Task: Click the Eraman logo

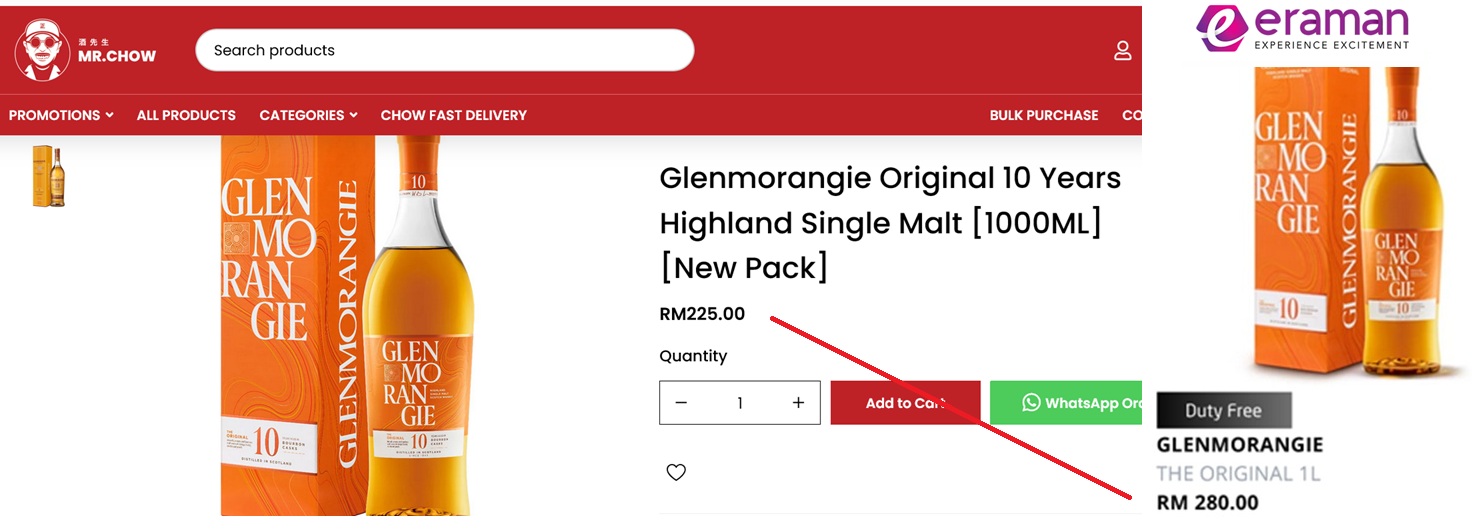Action: [x=1303, y=27]
